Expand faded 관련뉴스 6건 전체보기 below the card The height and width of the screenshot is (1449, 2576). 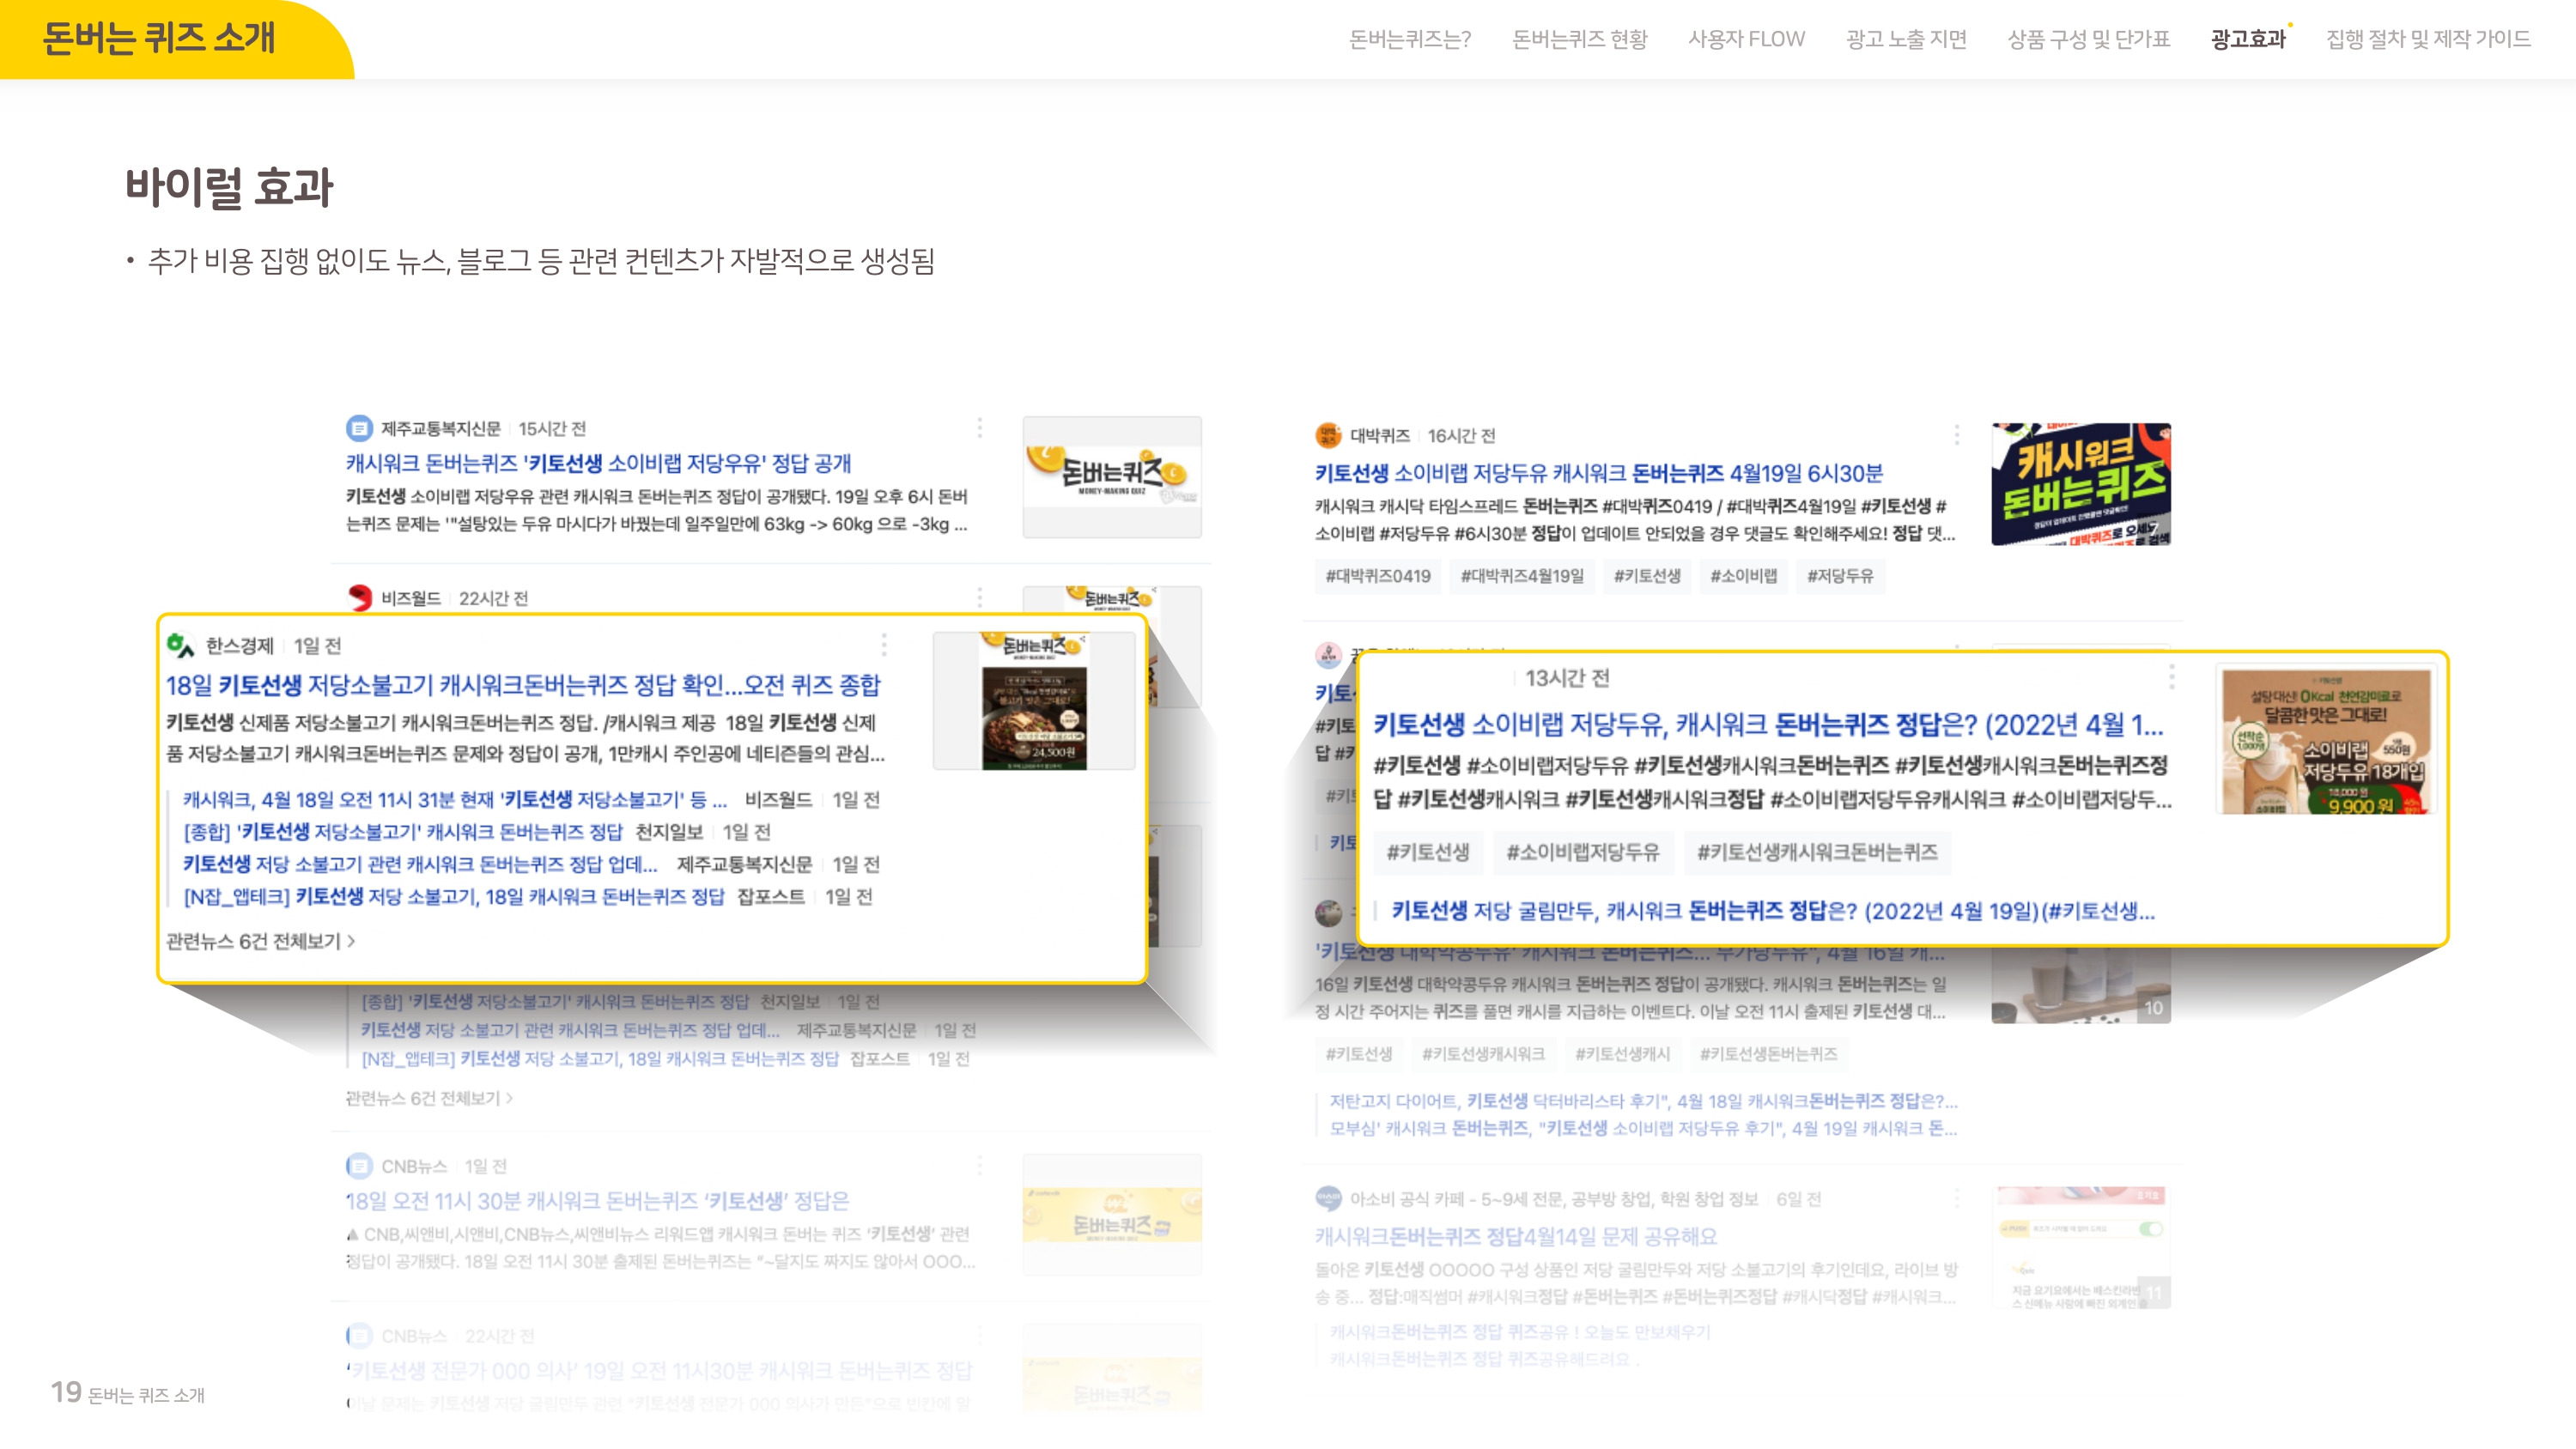(429, 1098)
